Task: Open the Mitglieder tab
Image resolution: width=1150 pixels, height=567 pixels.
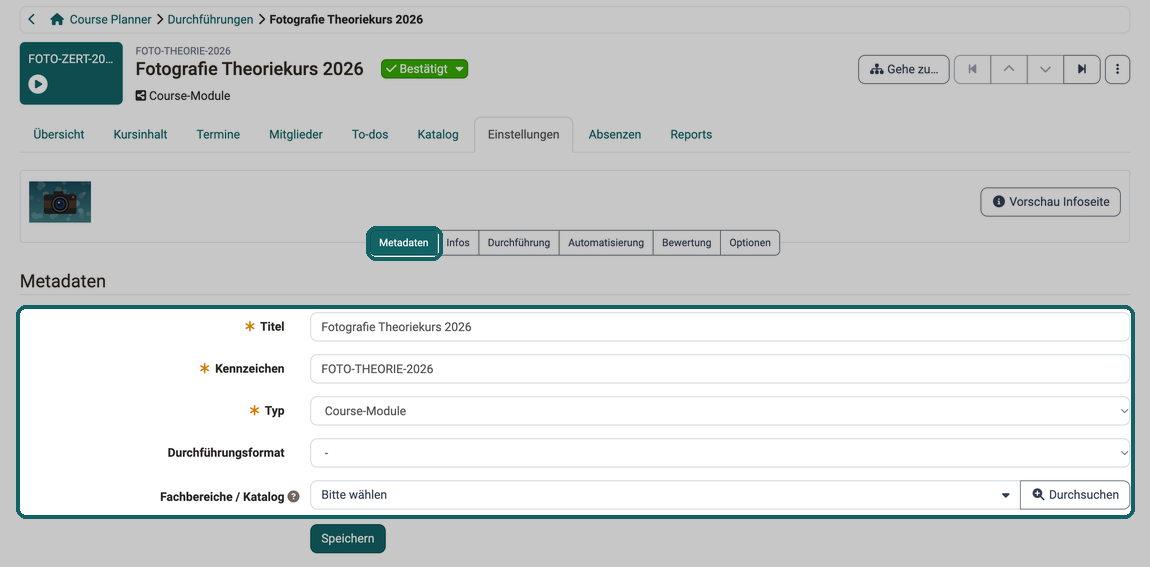Action: click(x=296, y=135)
